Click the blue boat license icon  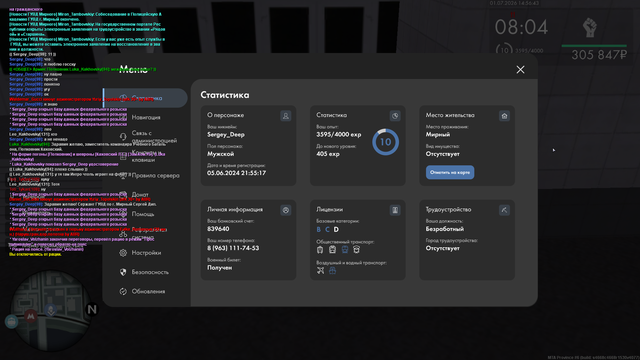click(x=332, y=270)
